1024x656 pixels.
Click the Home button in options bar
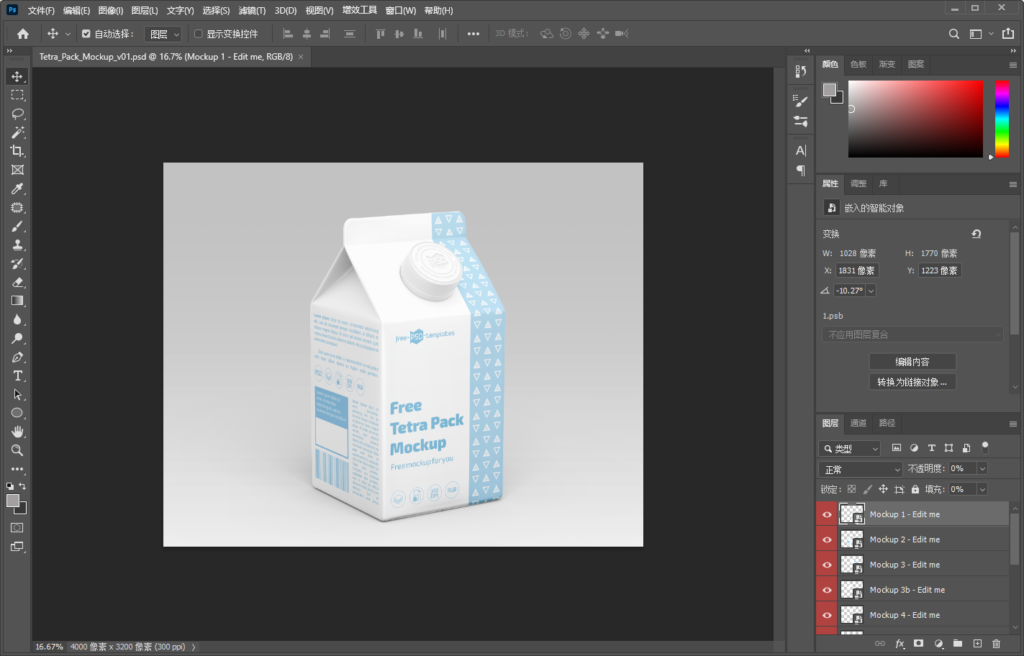(23, 34)
